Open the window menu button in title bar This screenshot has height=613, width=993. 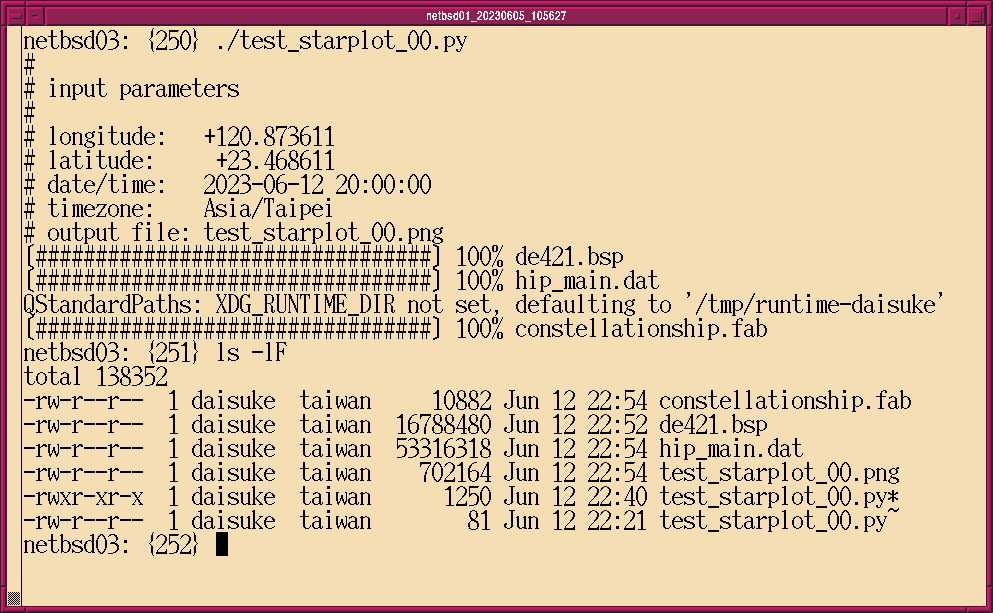click(17, 15)
